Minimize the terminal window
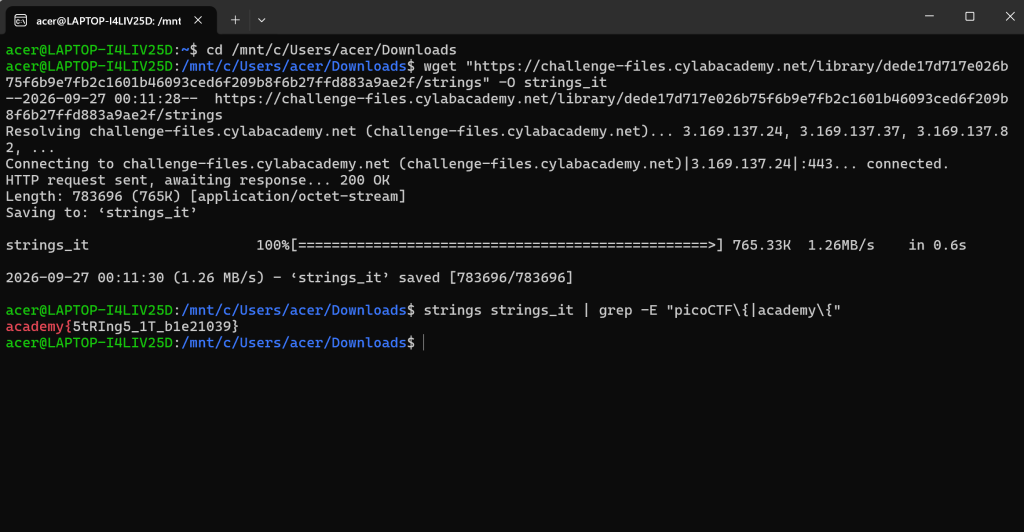The width and height of the screenshot is (1024, 532). pos(929,16)
